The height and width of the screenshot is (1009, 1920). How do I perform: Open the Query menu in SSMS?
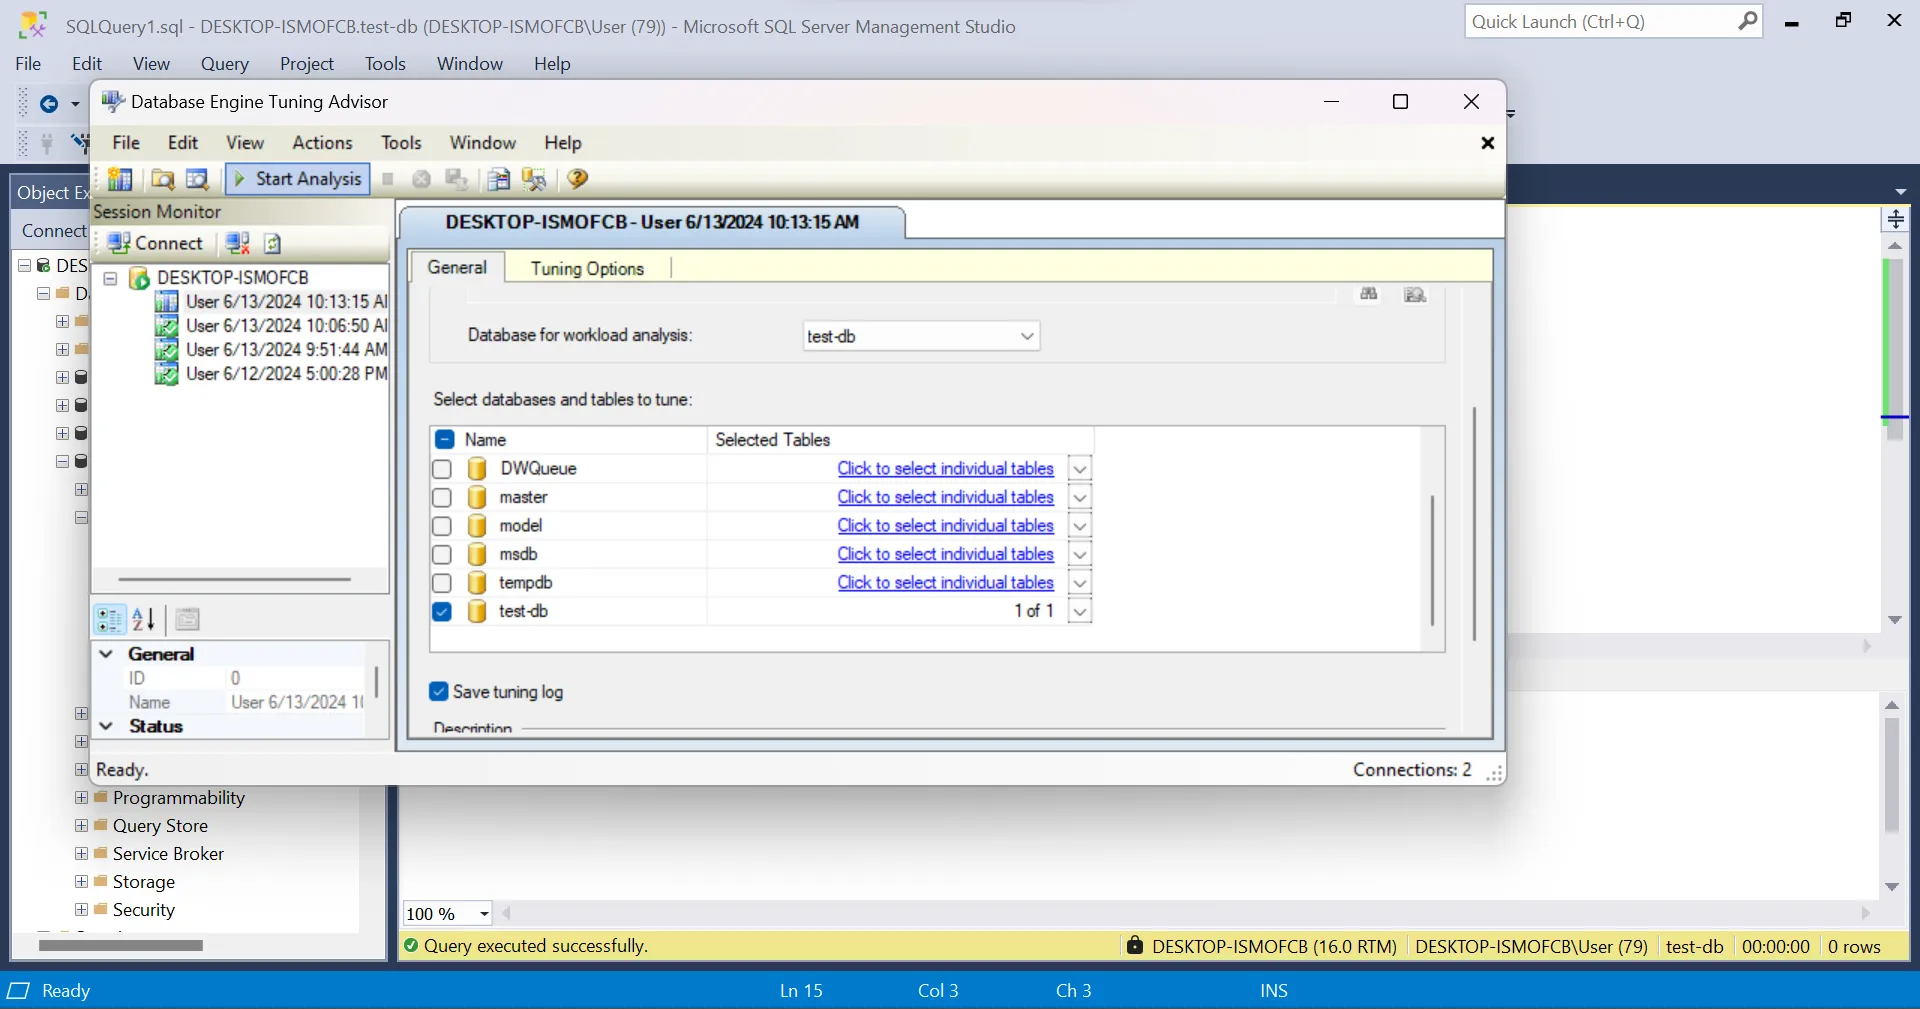(224, 64)
